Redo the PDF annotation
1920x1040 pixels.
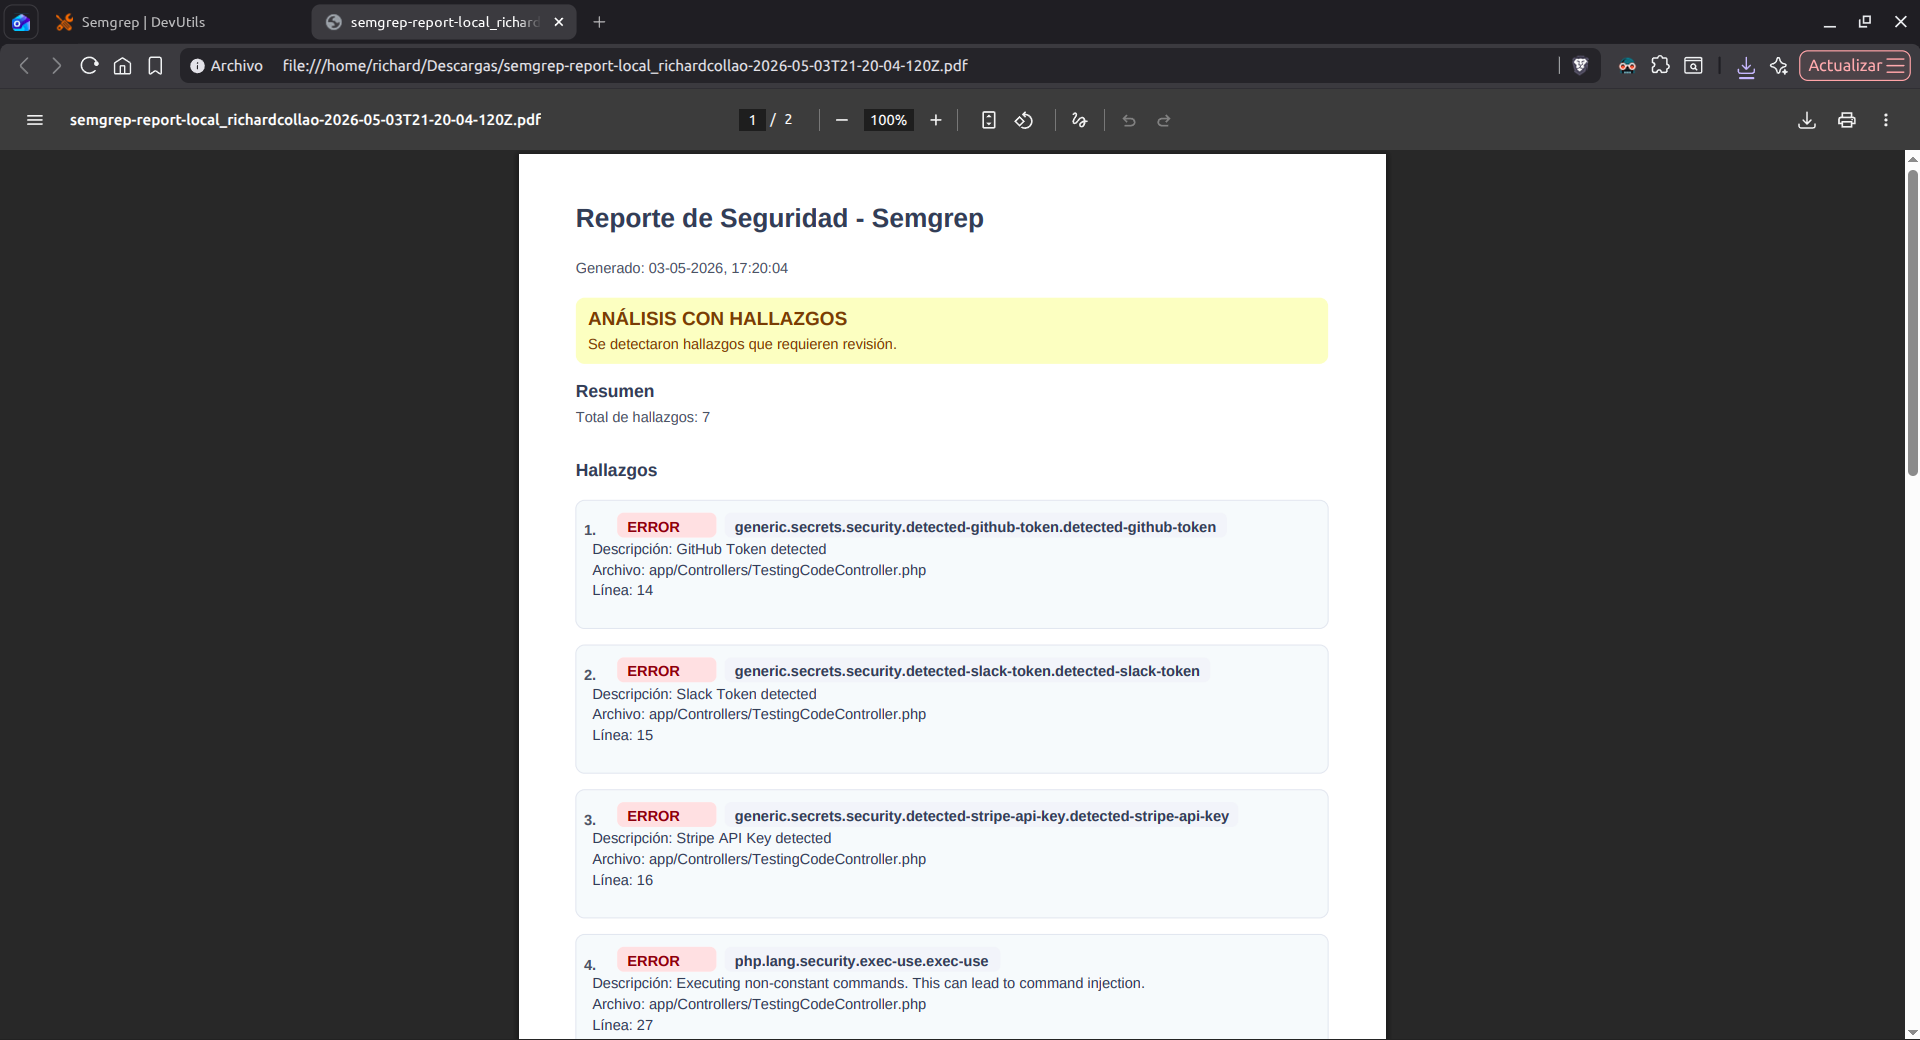1164,120
